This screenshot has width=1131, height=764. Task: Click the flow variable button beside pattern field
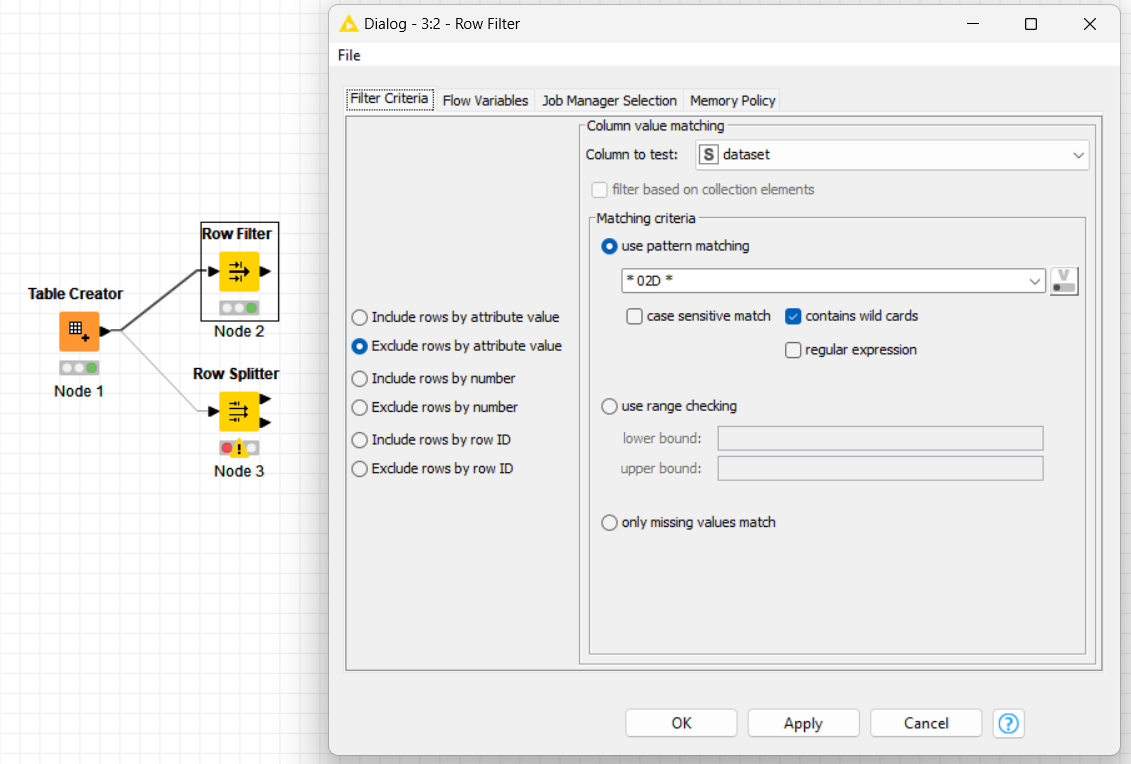(x=1064, y=282)
